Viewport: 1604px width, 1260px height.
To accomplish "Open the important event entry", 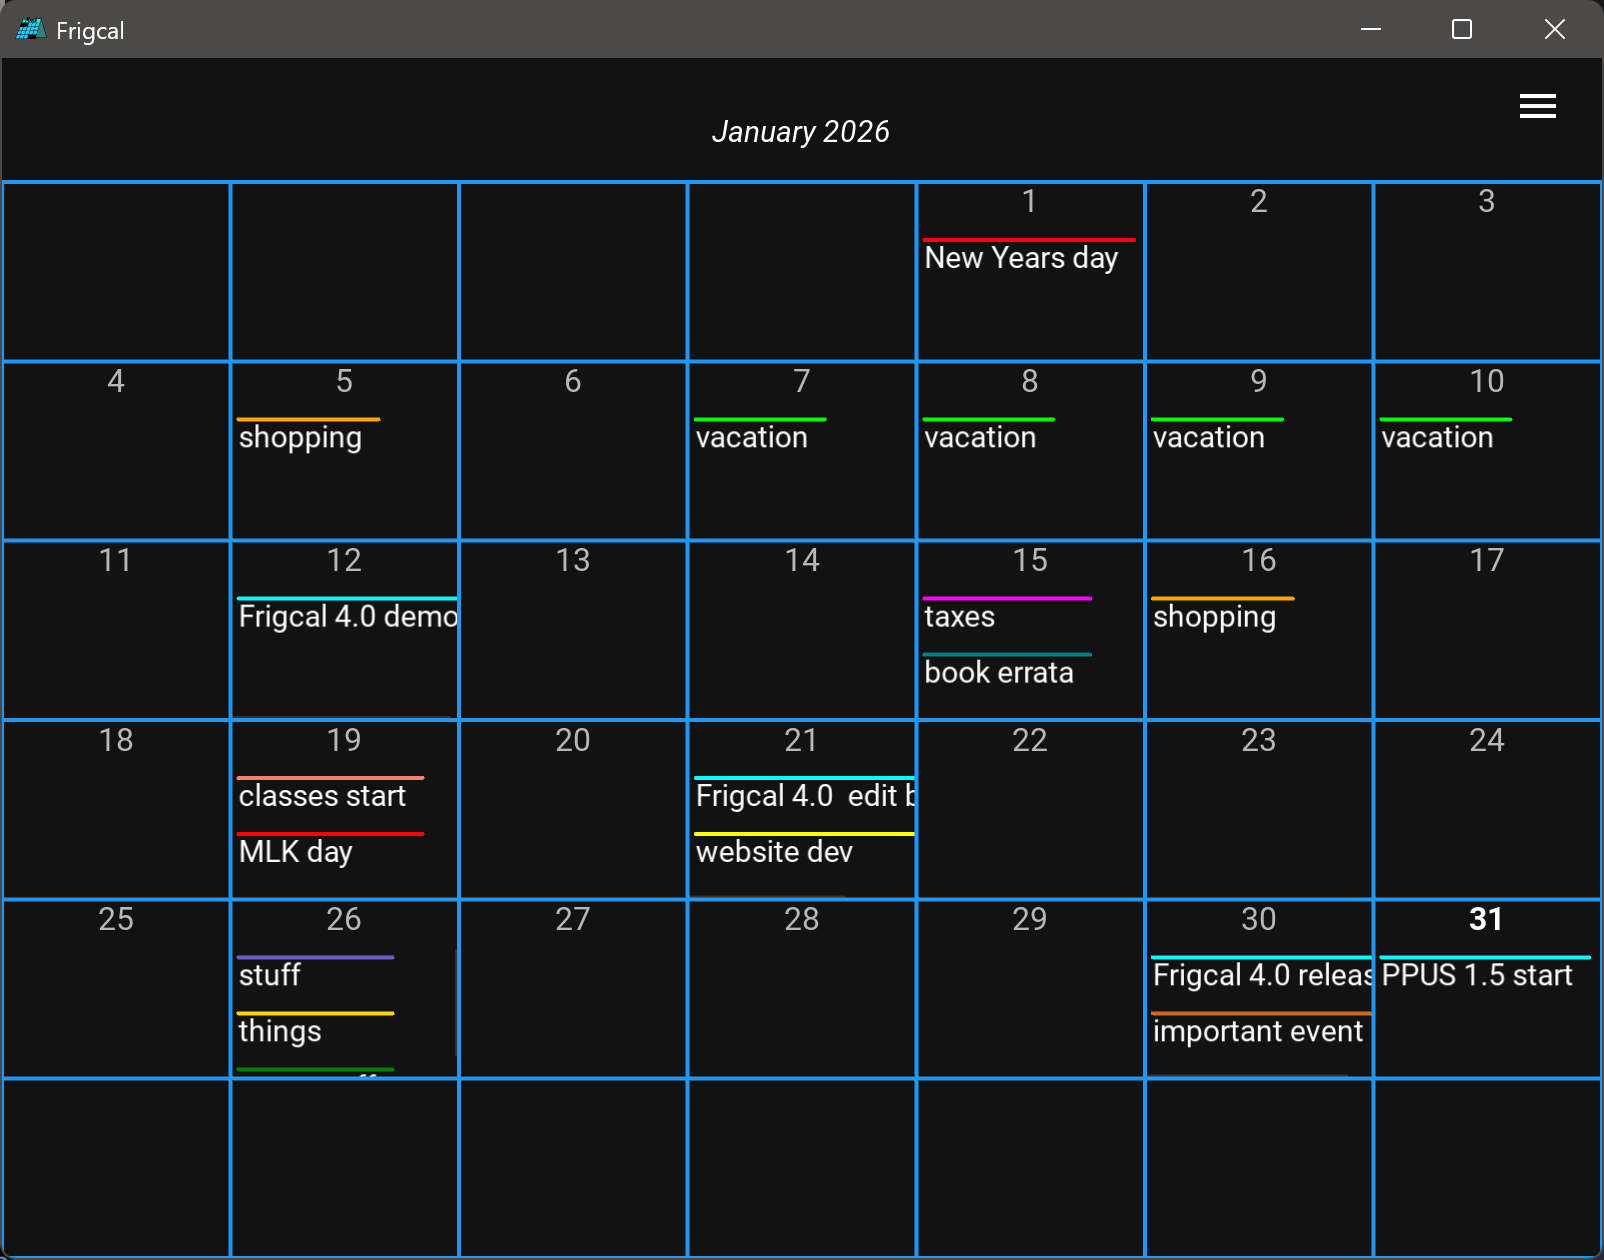I will [x=1257, y=1031].
